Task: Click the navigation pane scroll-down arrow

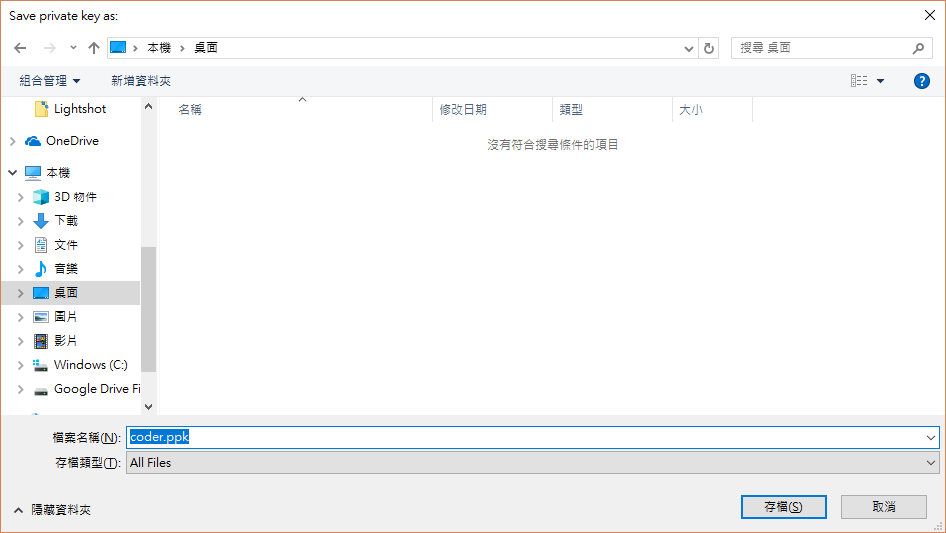Action: [148, 407]
